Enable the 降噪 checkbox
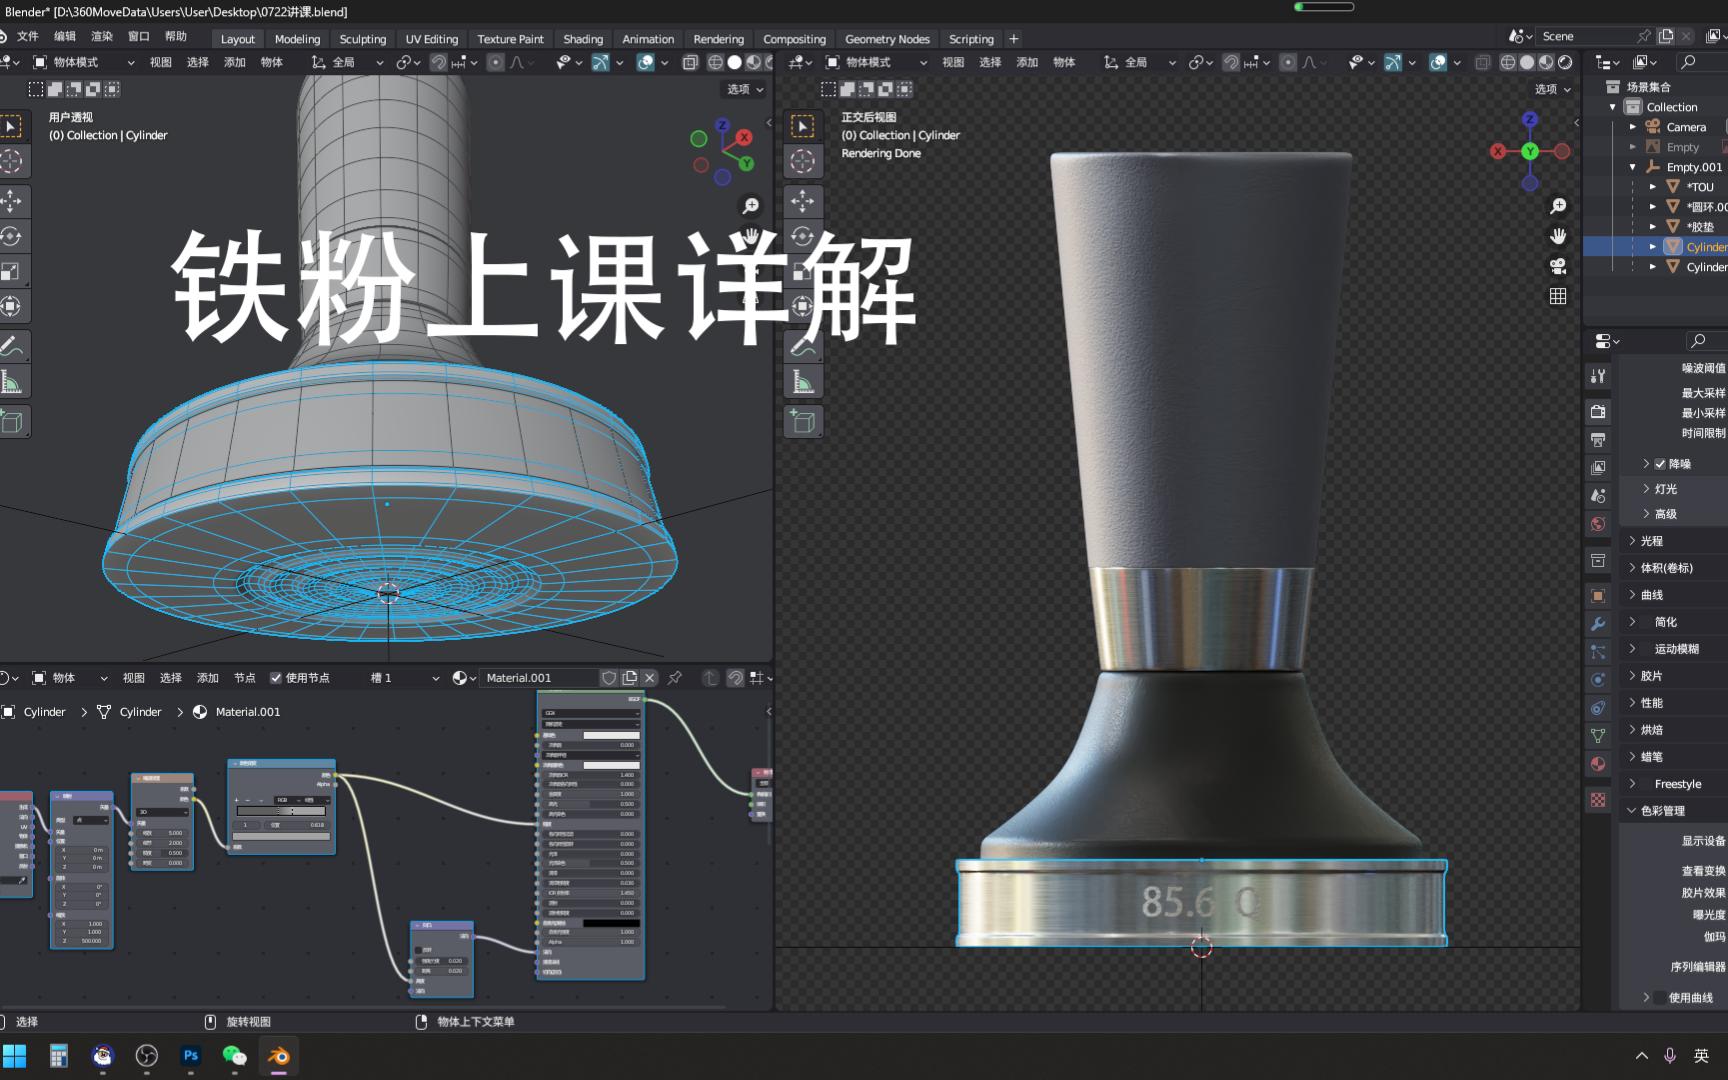Screen dimensions: 1728x1080 coord(1660,464)
